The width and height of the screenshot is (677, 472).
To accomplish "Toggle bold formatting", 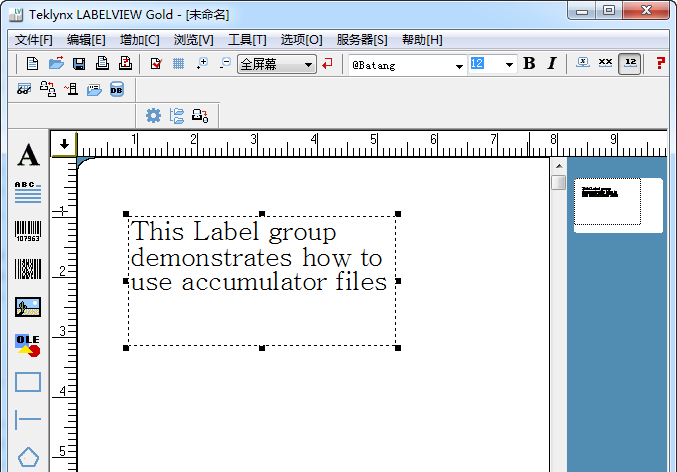I will point(529,64).
